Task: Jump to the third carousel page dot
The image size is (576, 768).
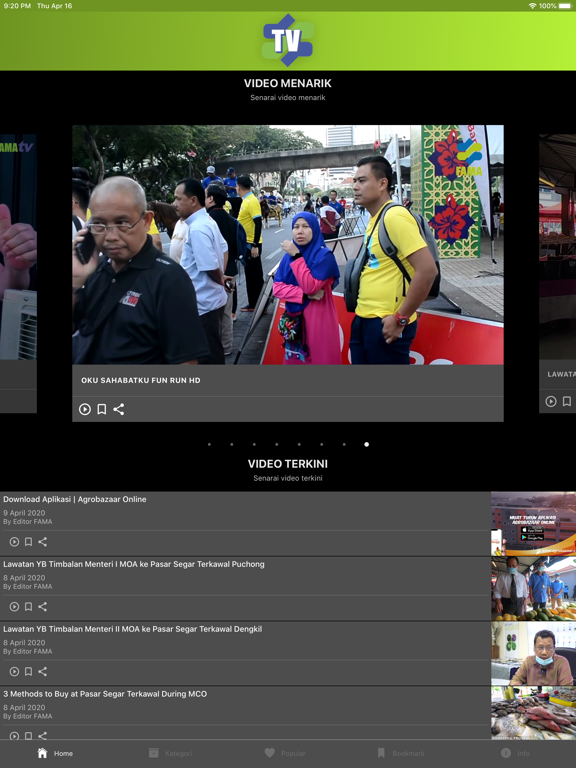Action: tap(254, 444)
